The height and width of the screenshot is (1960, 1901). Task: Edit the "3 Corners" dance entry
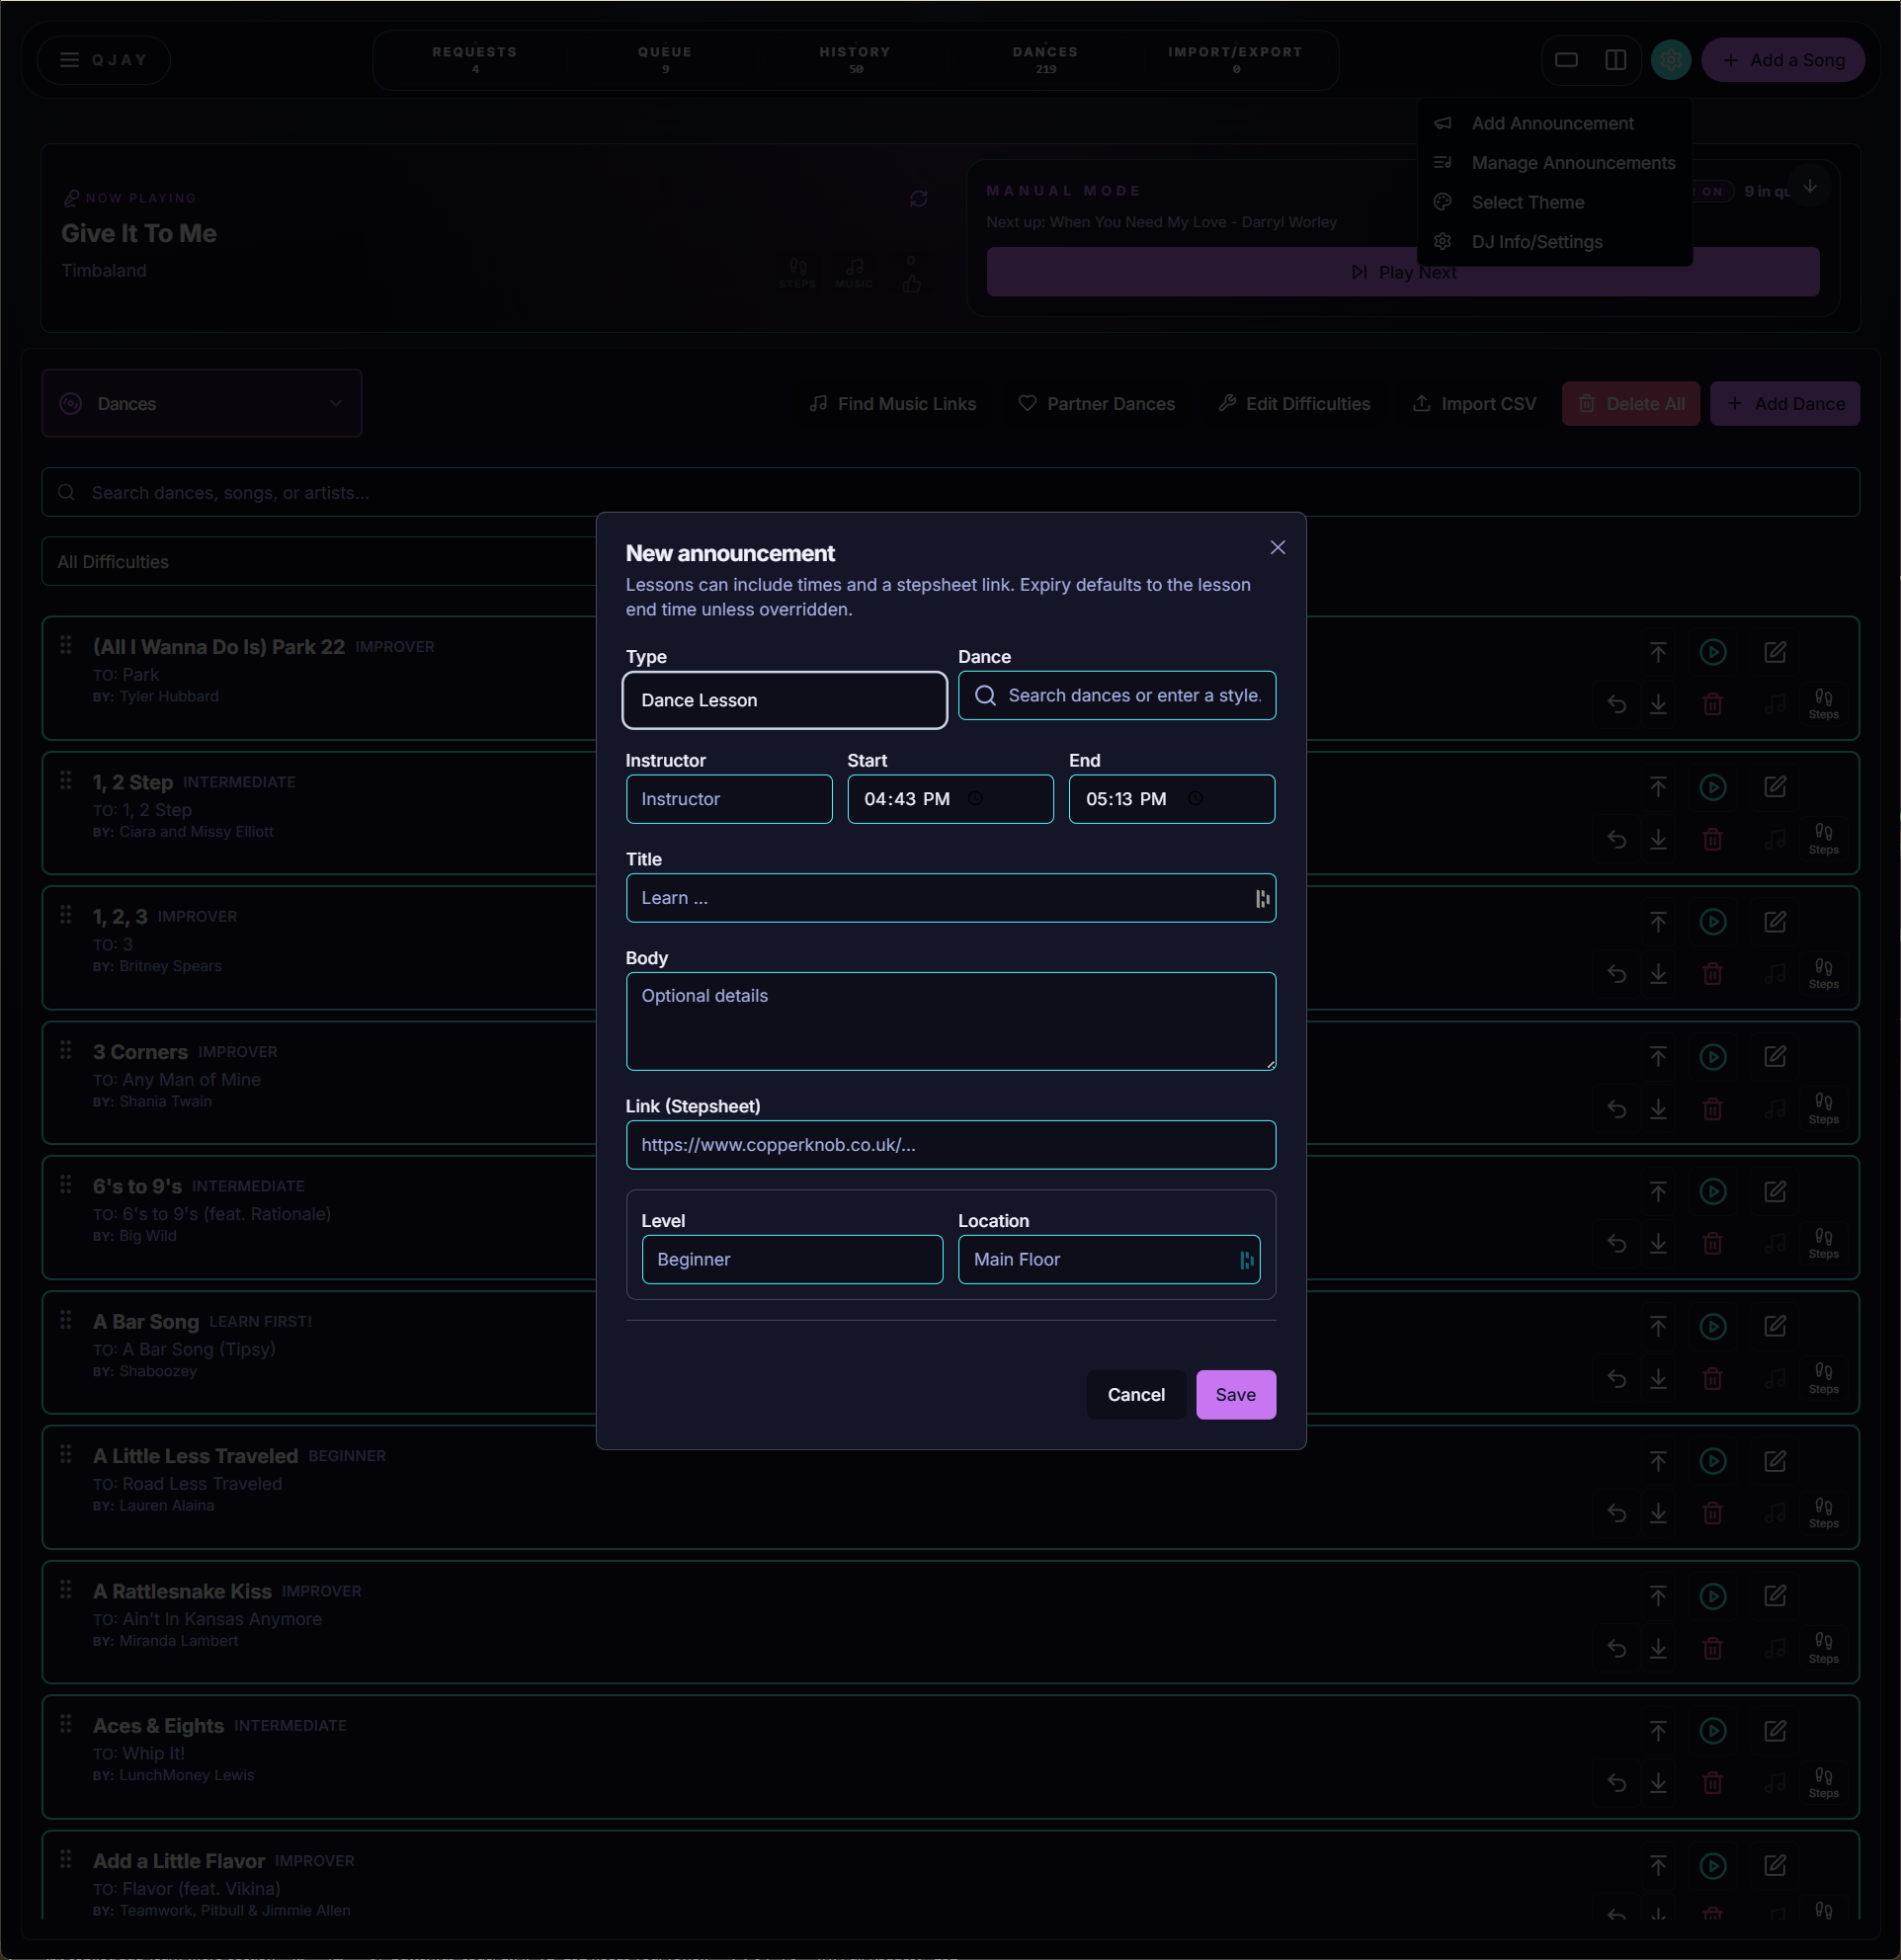(x=1776, y=1056)
